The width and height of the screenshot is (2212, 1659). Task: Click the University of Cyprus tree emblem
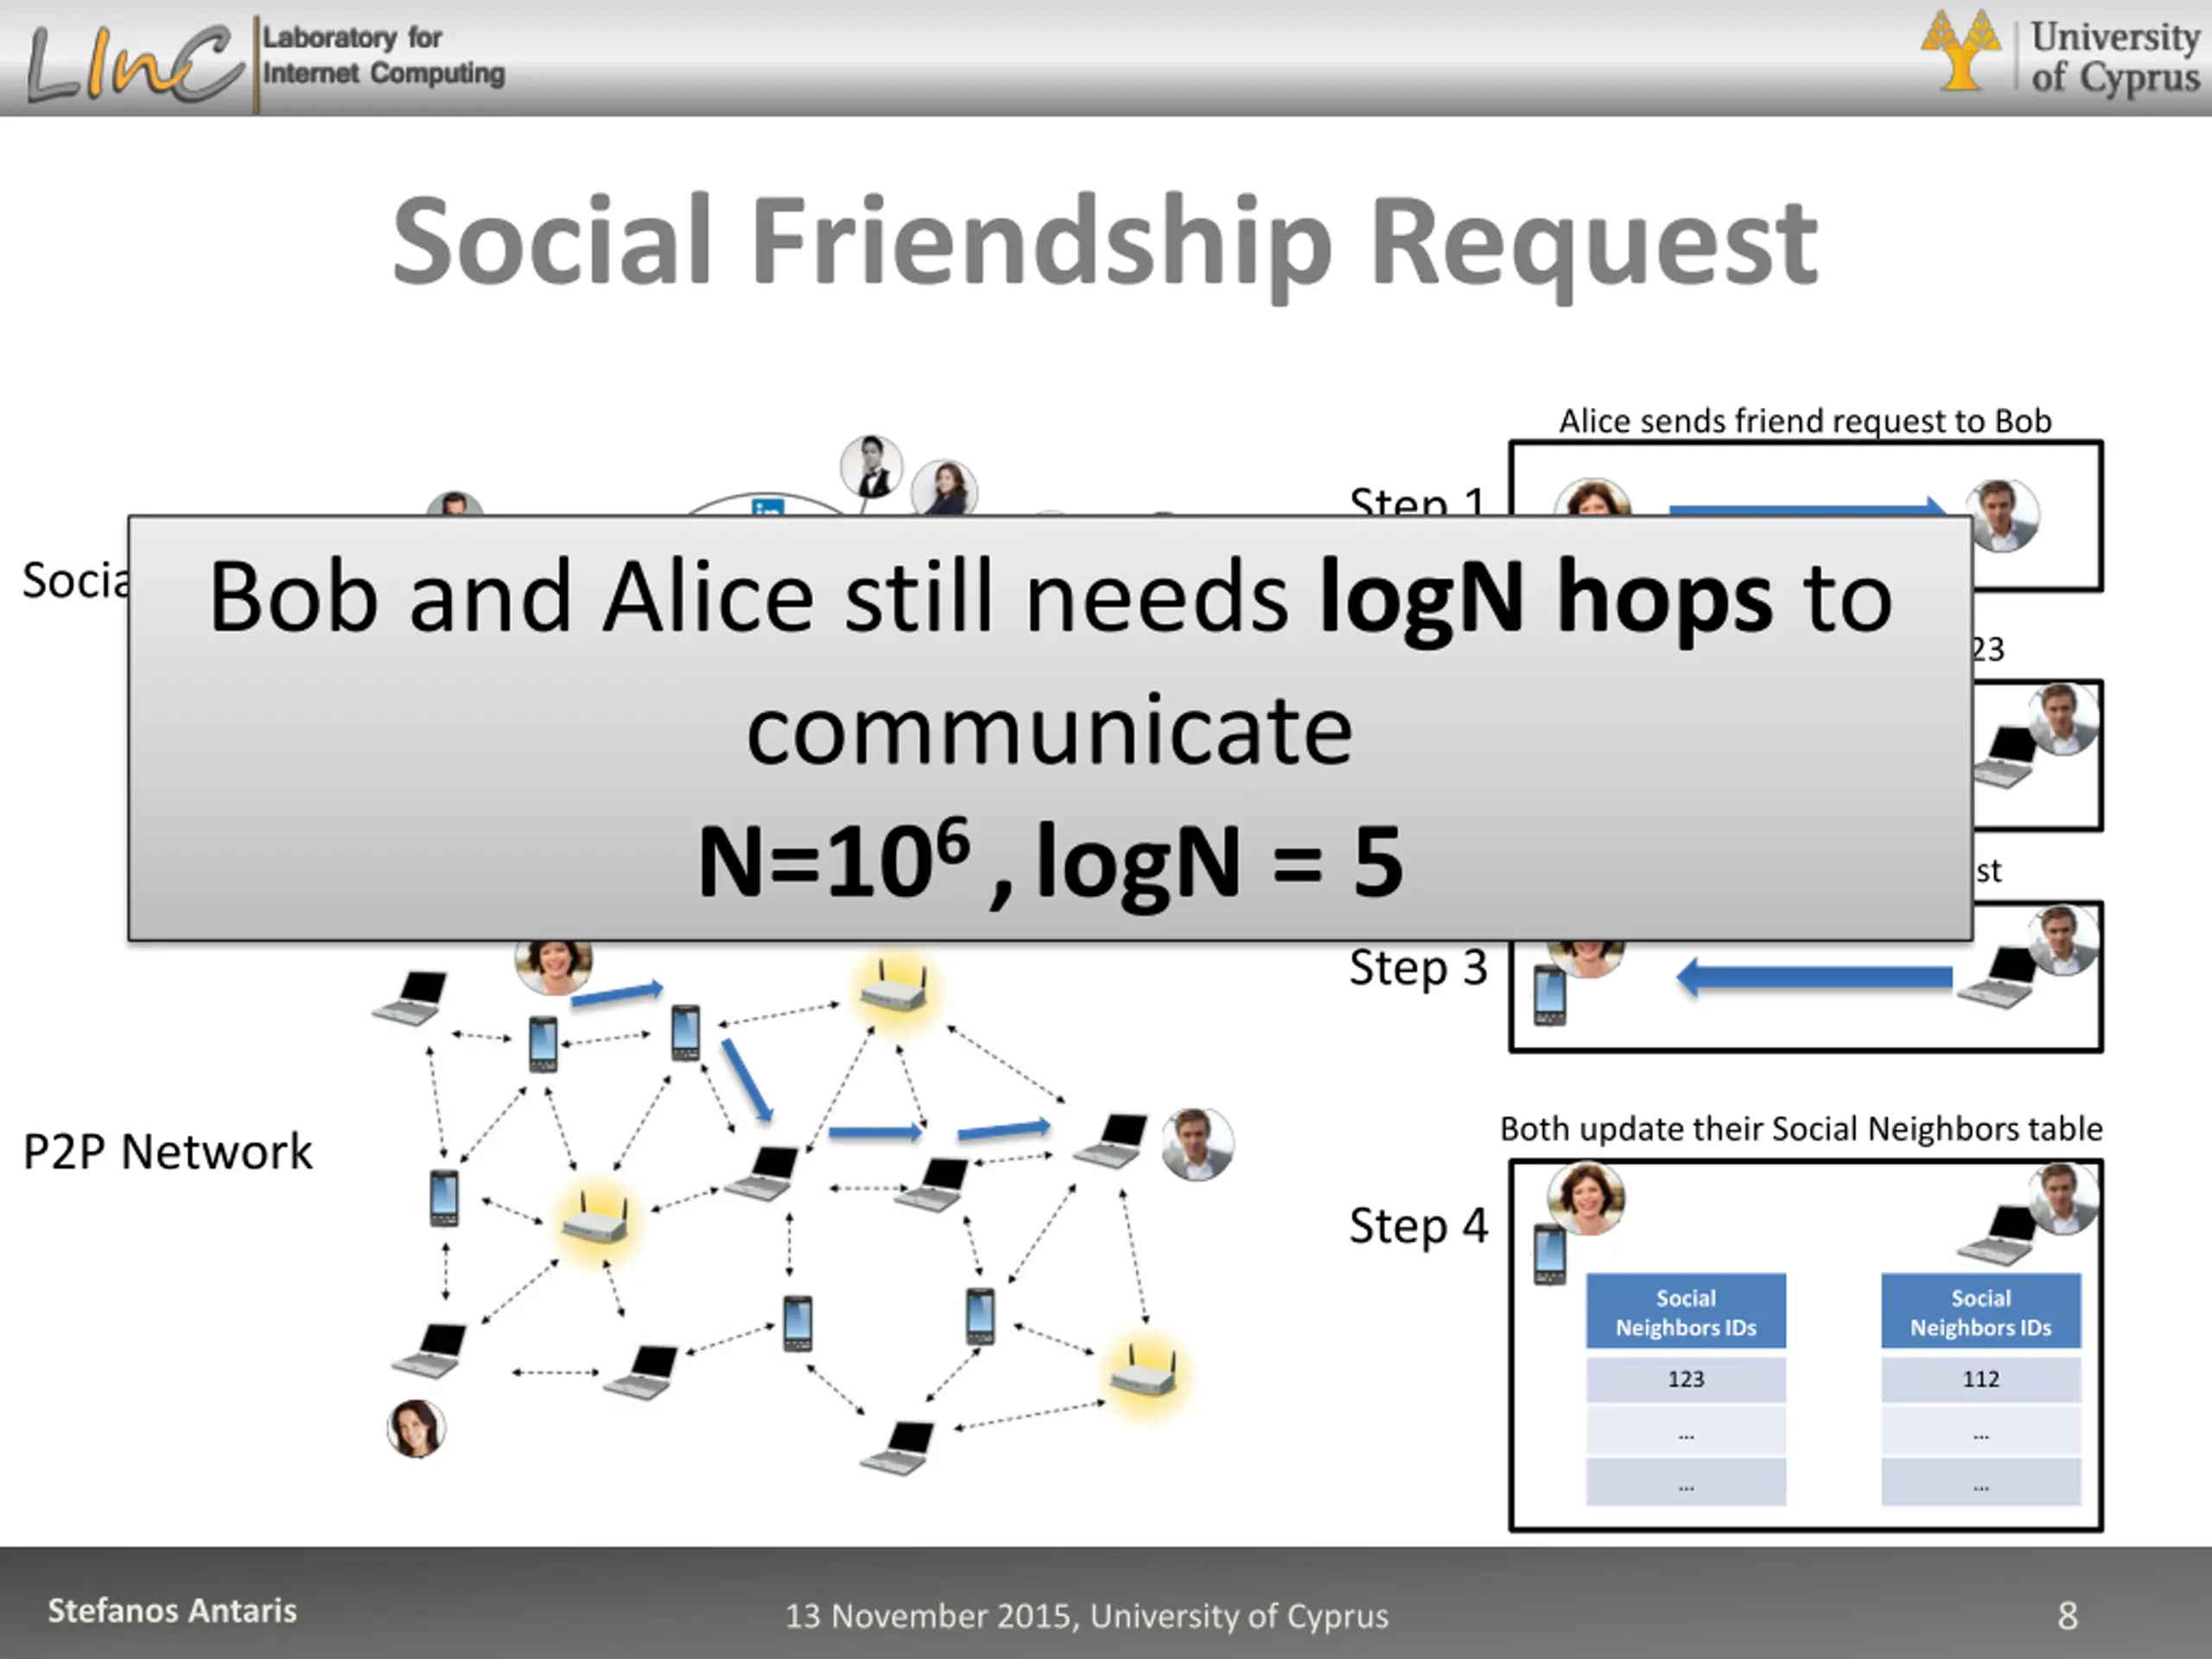[x=1960, y=50]
